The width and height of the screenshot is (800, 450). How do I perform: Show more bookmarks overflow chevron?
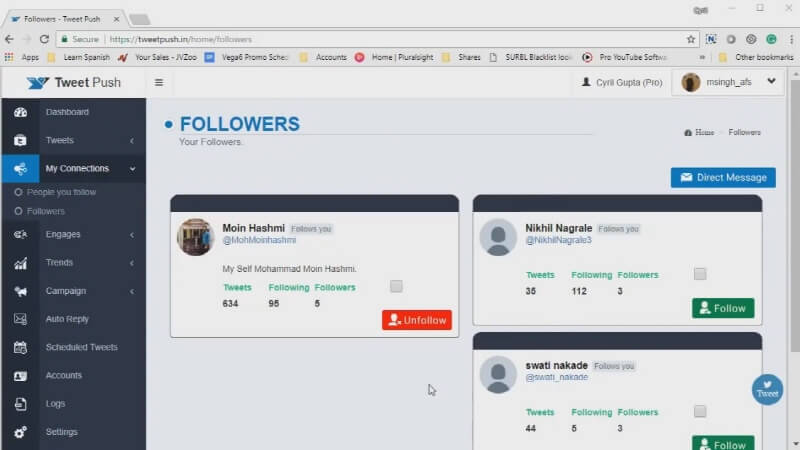click(702, 57)
